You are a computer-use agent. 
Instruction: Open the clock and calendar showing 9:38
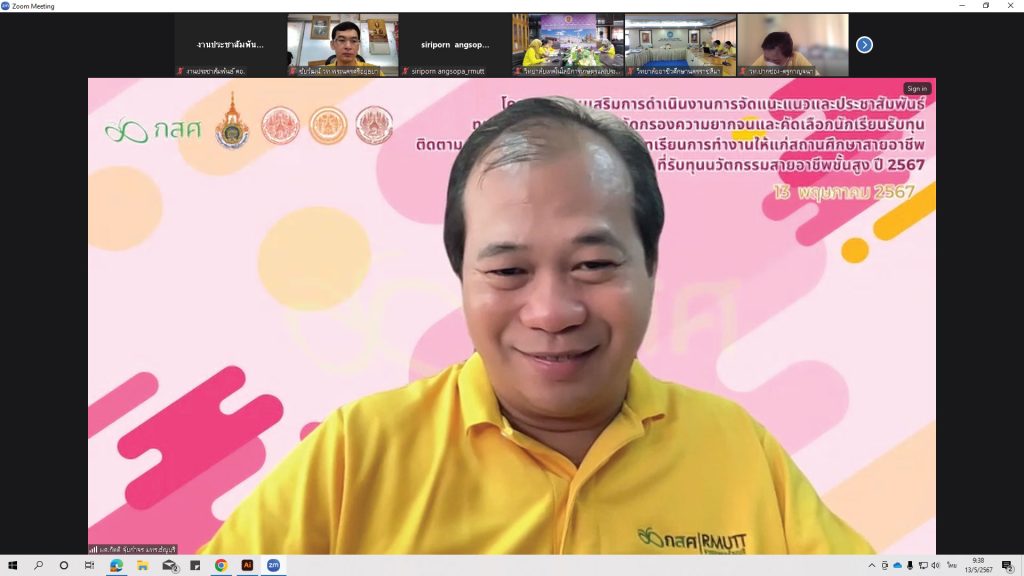click(978, 566)
